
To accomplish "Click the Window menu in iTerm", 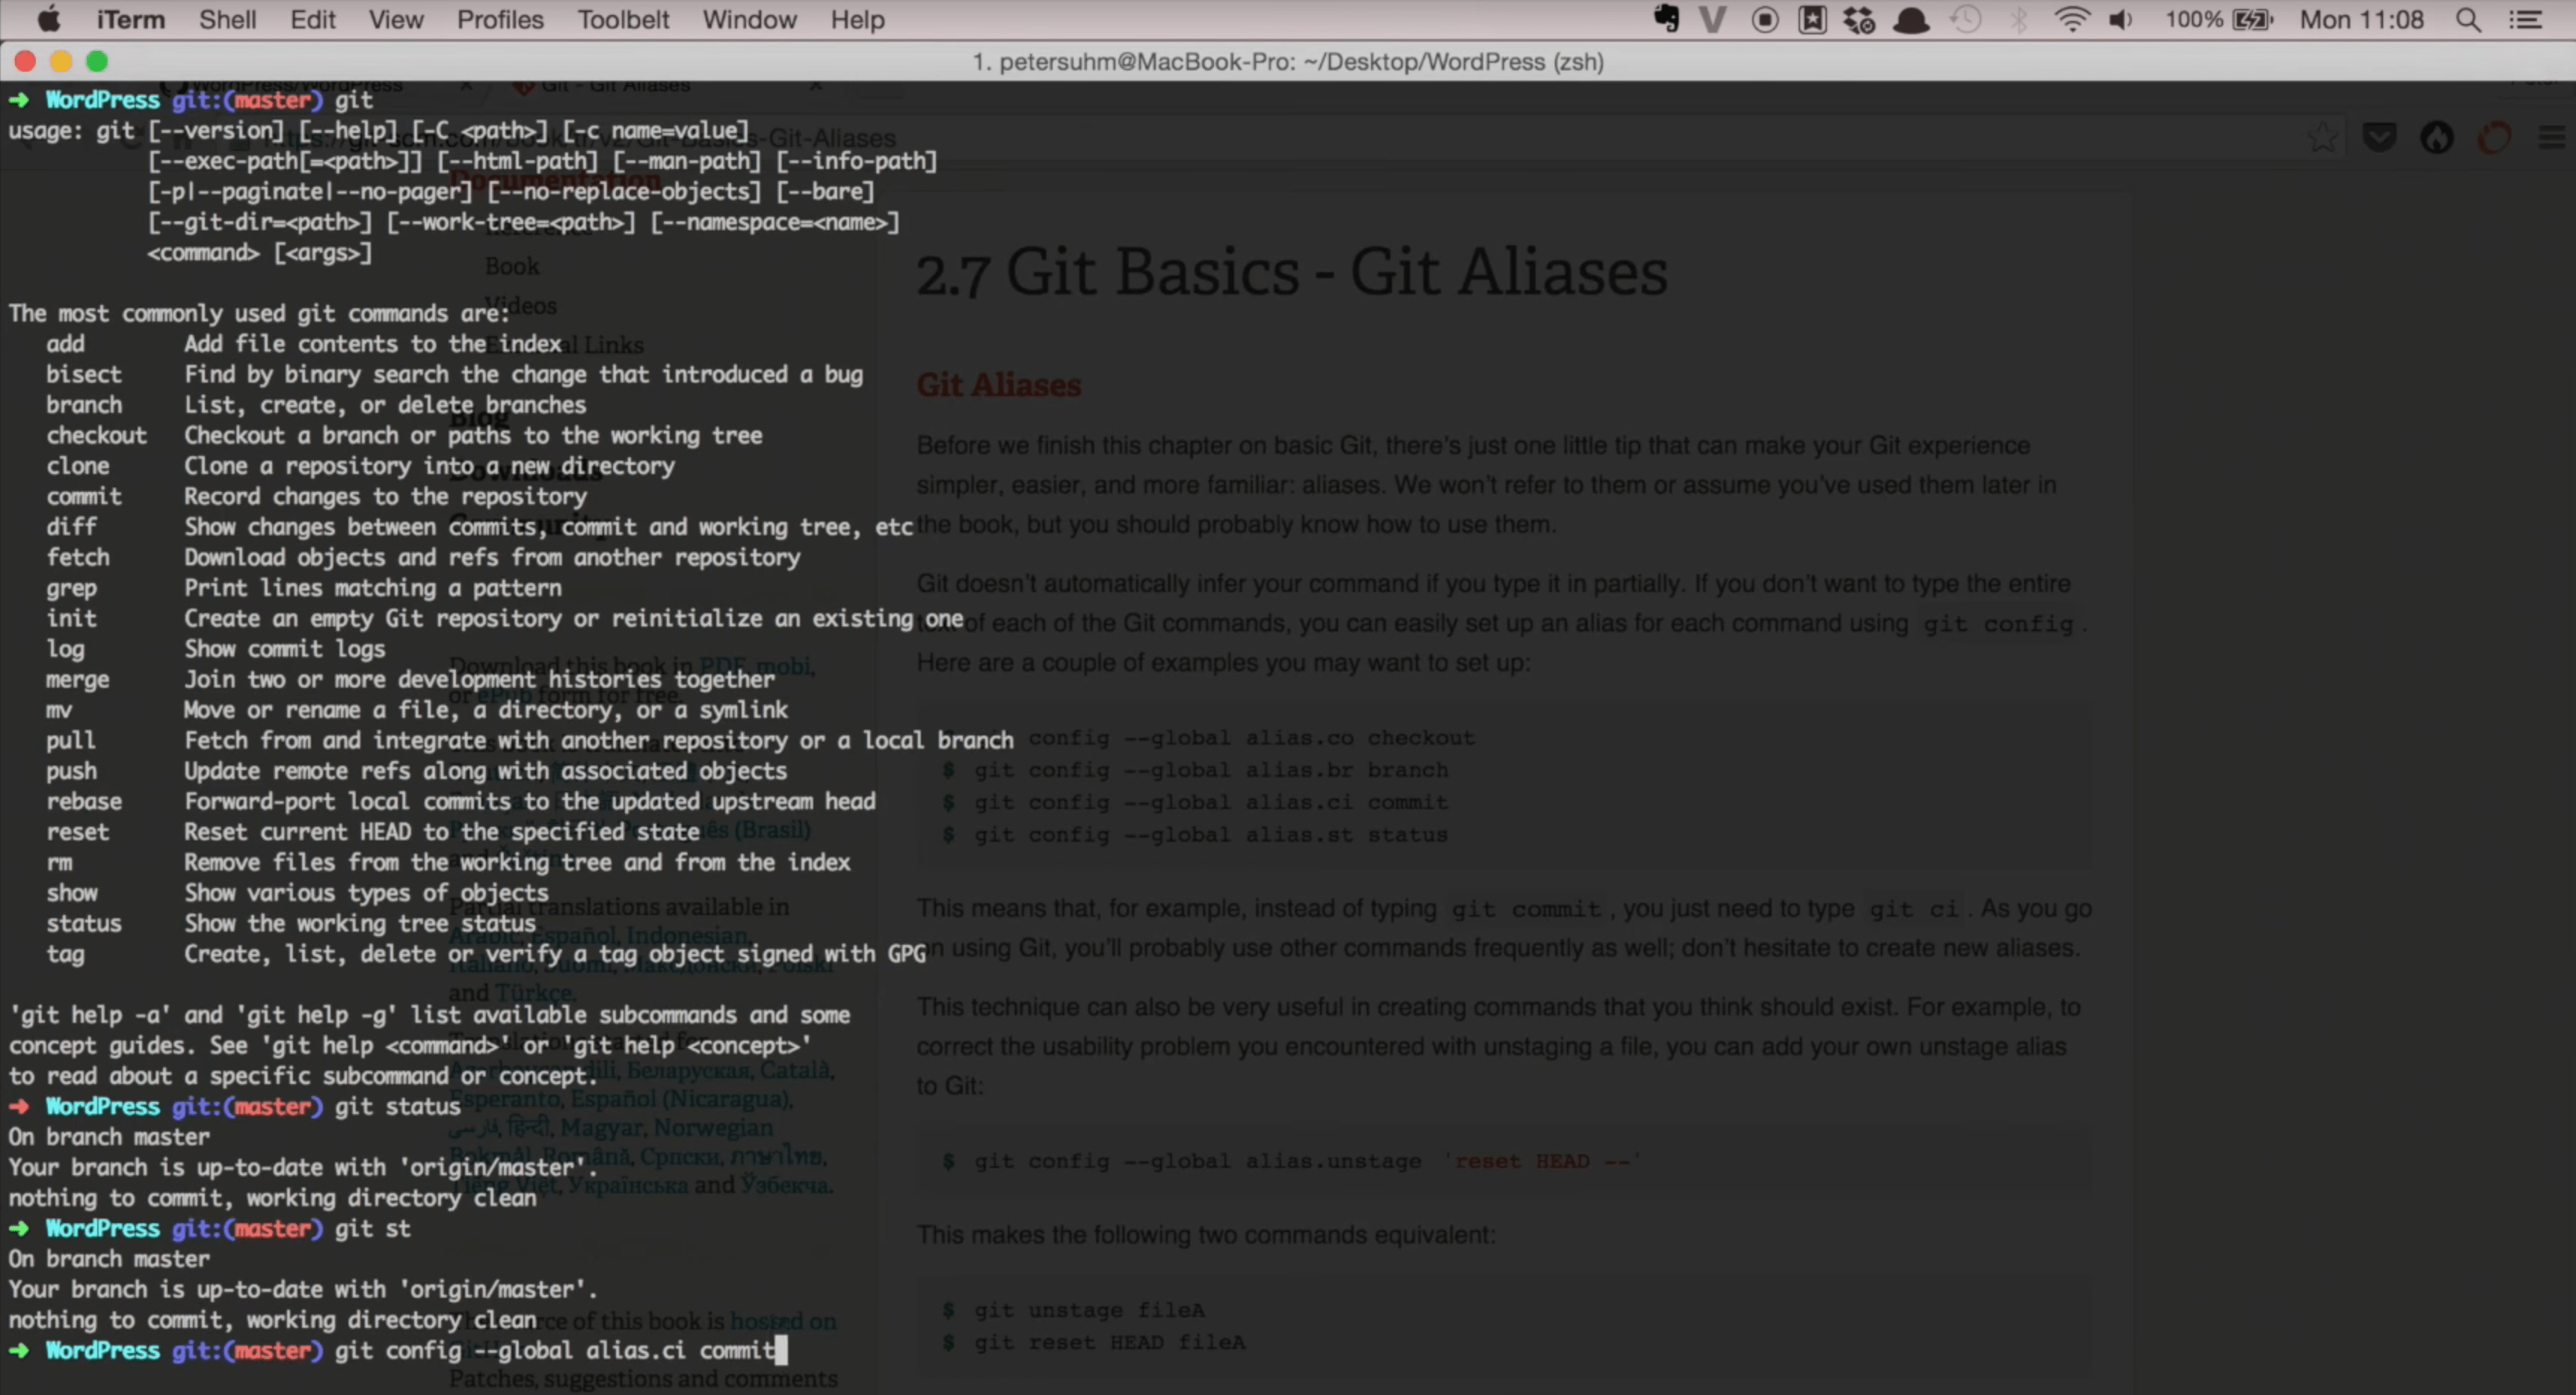I will point(751,19).
